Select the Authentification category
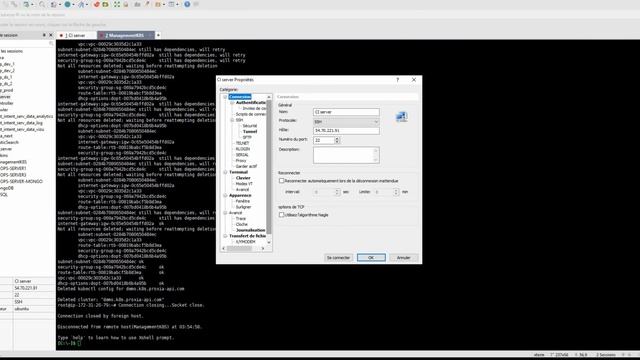Screen dimensions: 640x360 pos(251,102)
